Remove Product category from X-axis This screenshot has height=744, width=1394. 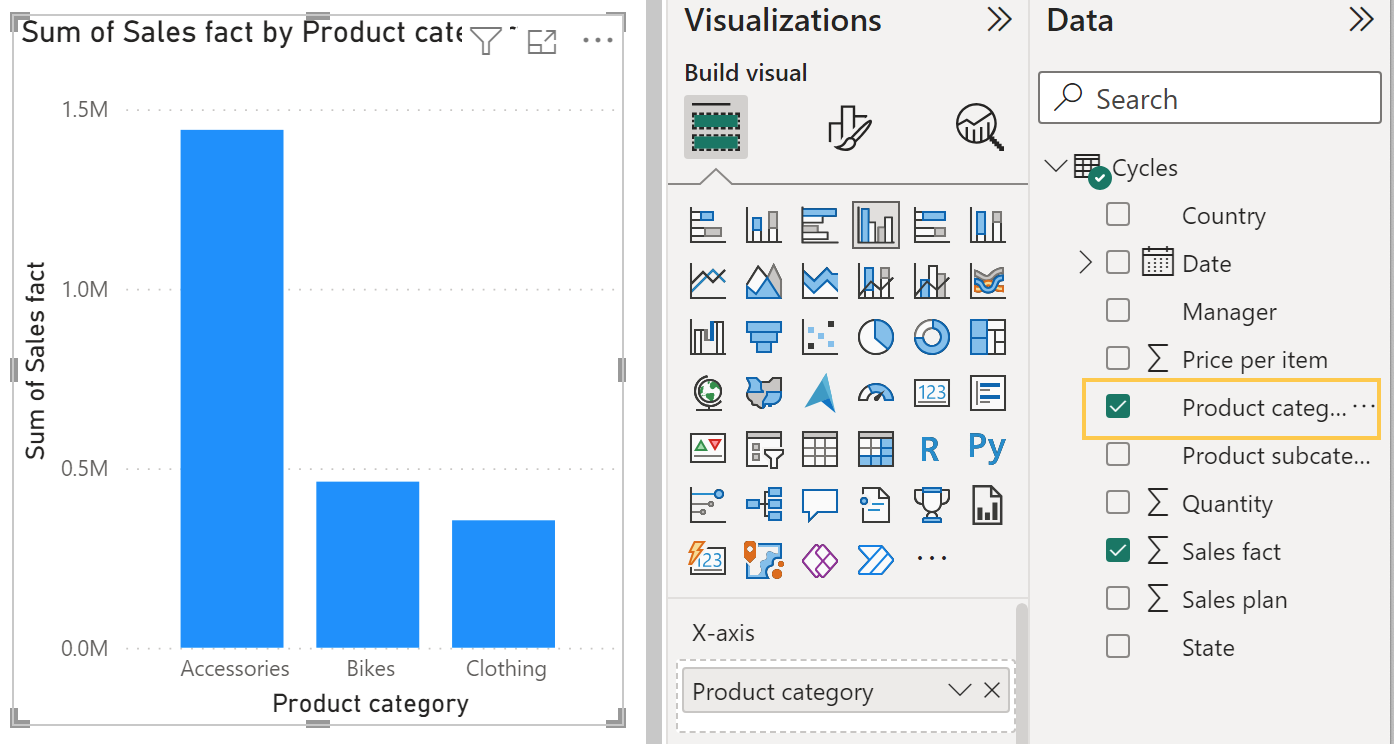(992, 690)
